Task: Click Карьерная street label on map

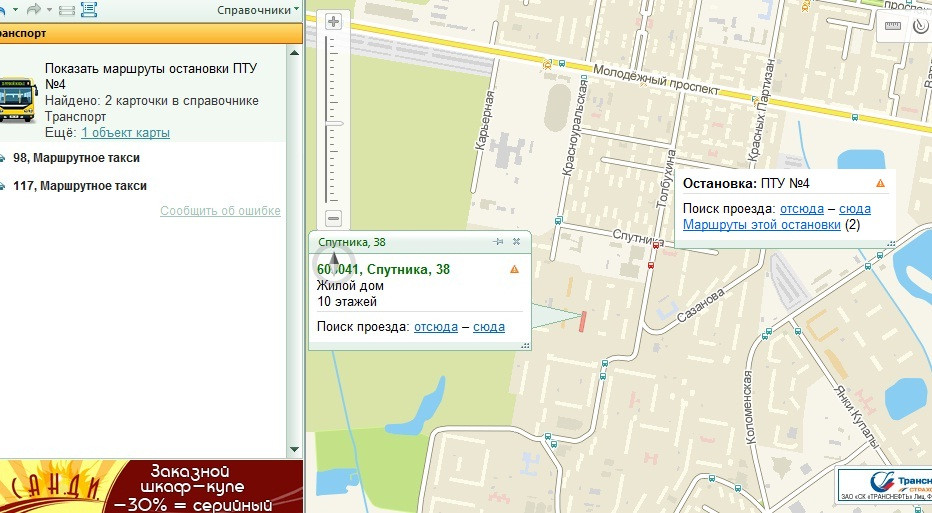Action: pos(484,120)
